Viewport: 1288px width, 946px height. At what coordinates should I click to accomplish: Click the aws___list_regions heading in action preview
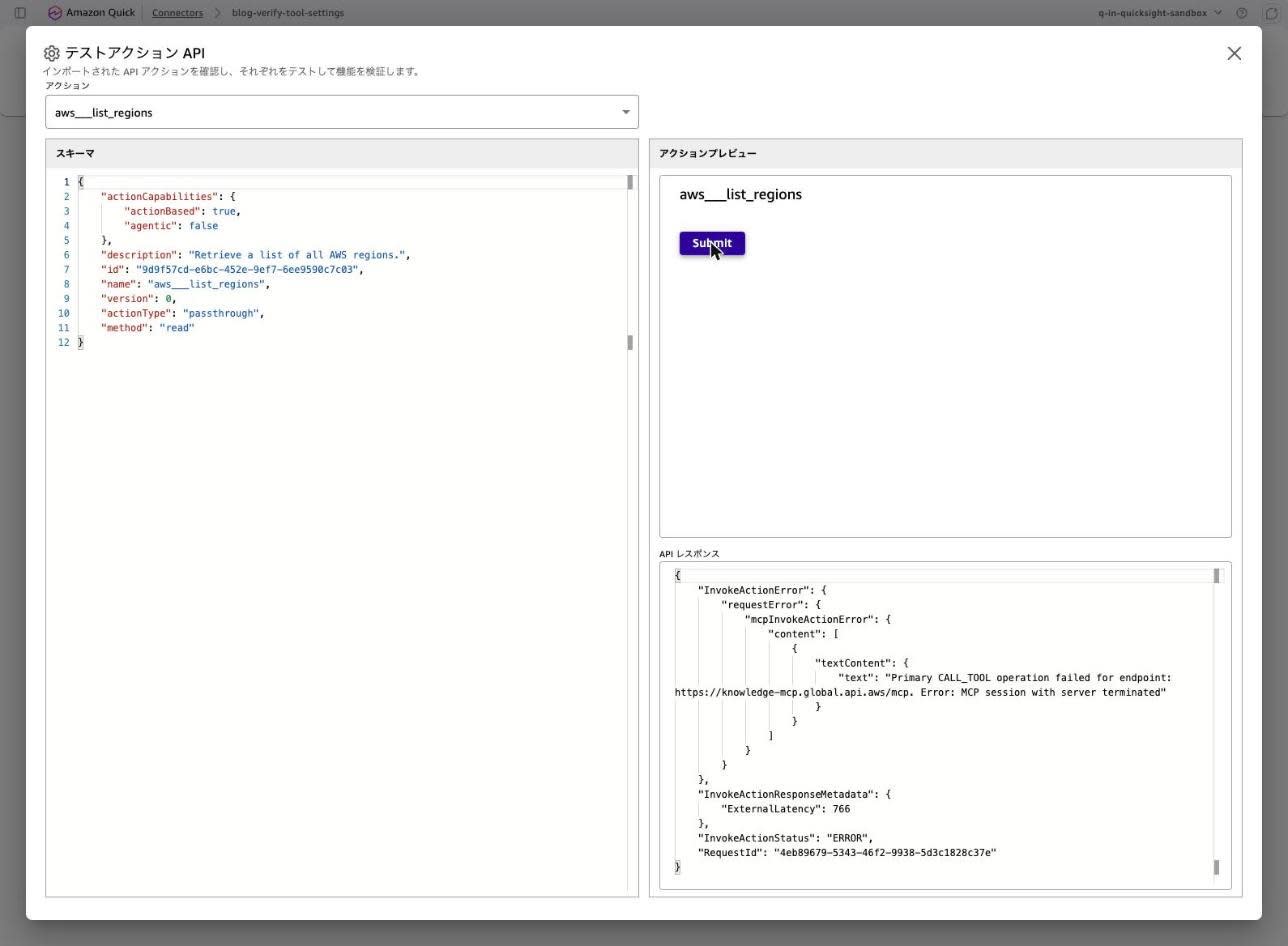(x=740, y=194)
